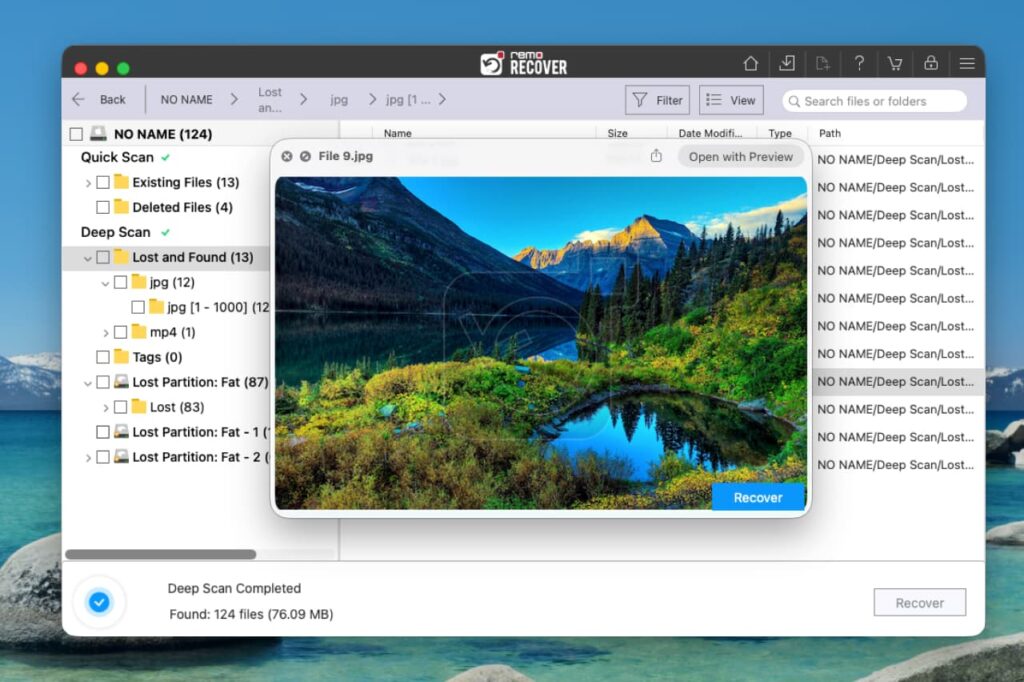The width and height of the screenshot is (1024, 682).
Task: Open the View options button
Action: tap(731, 100)
